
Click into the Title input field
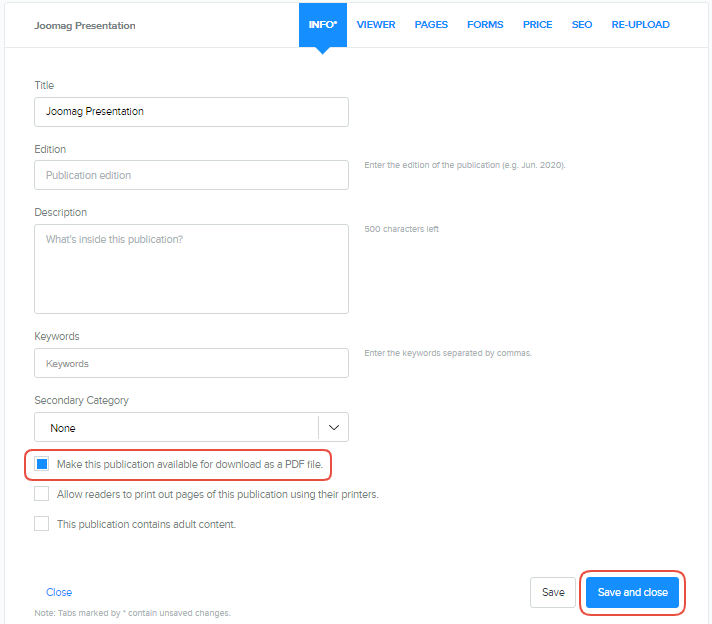(x=191, y=112)
